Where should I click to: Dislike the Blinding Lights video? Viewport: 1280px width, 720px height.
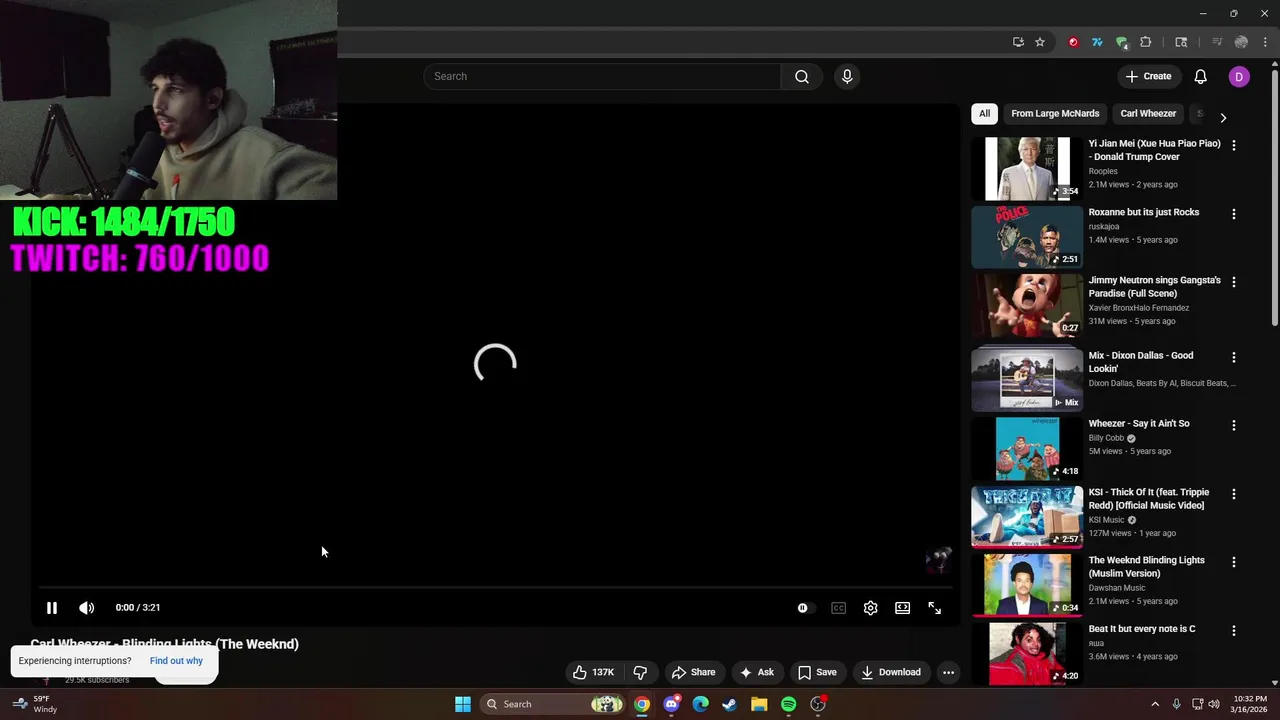pyautogui.click(x=641, y=672)
